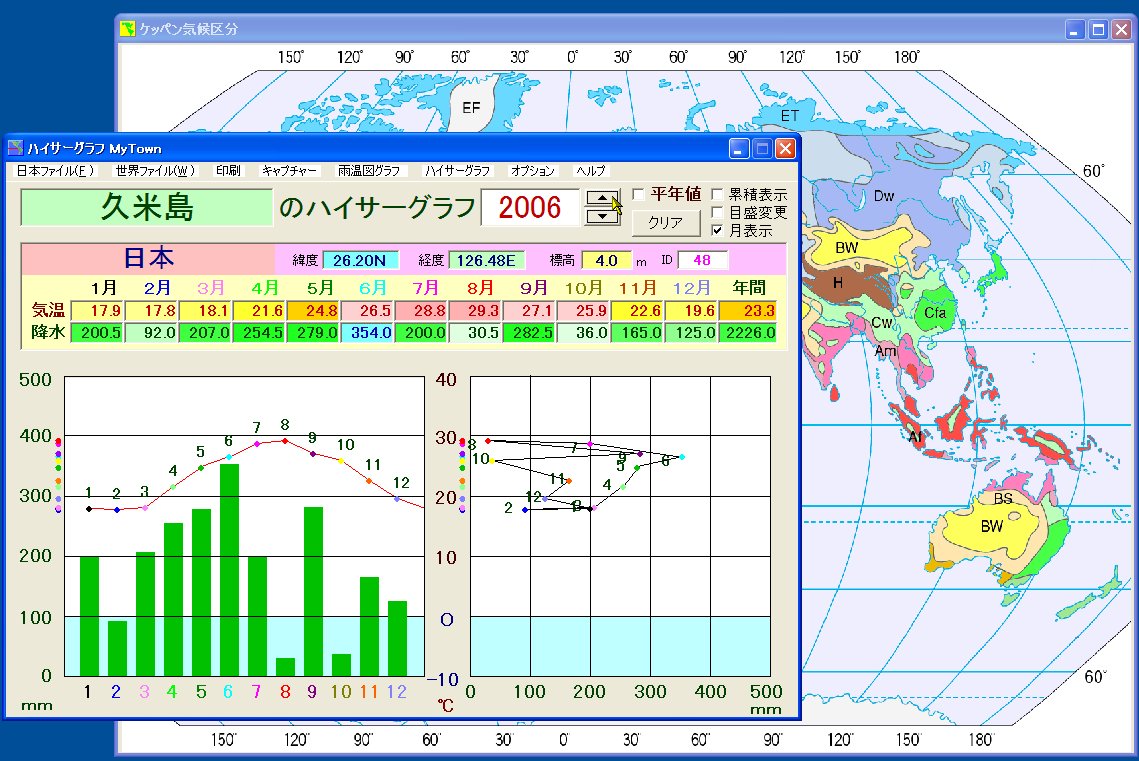This screenshot has width=1139, height=761.
Task: Select the elevation field 4.0
Action: [x=607, y=260]
